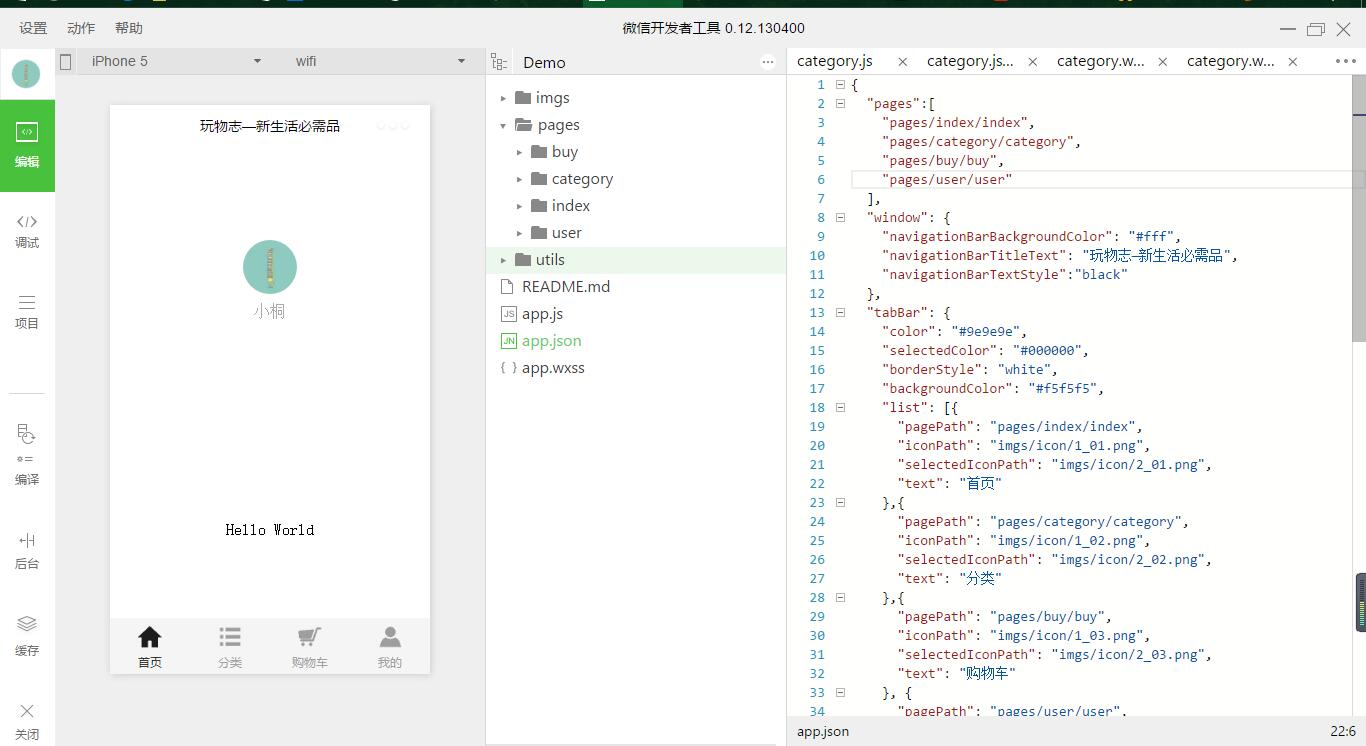Screen dimensions: 1366x746
Task: Fold the "pages" array at line 2
Action: (840, 103)
